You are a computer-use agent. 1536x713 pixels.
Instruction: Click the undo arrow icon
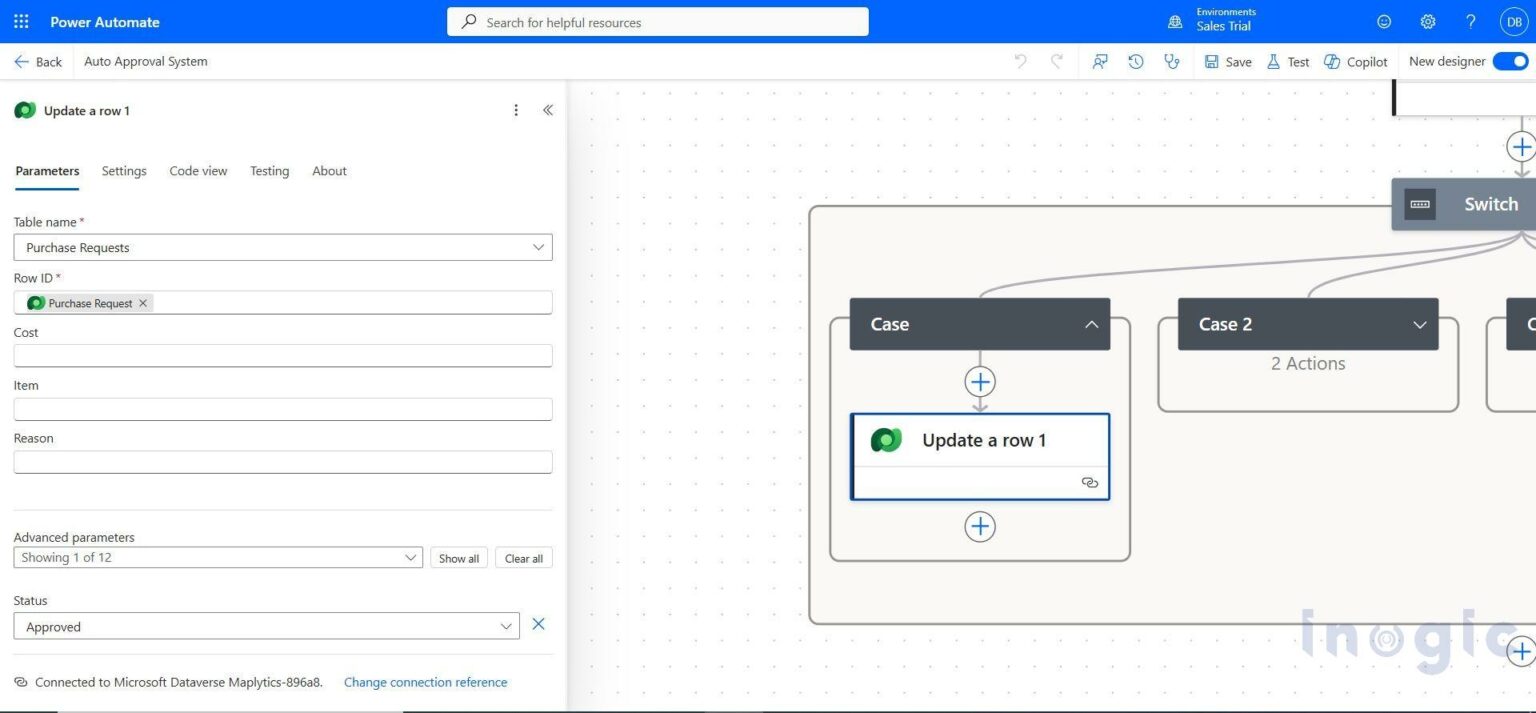tap(1020, 61)
